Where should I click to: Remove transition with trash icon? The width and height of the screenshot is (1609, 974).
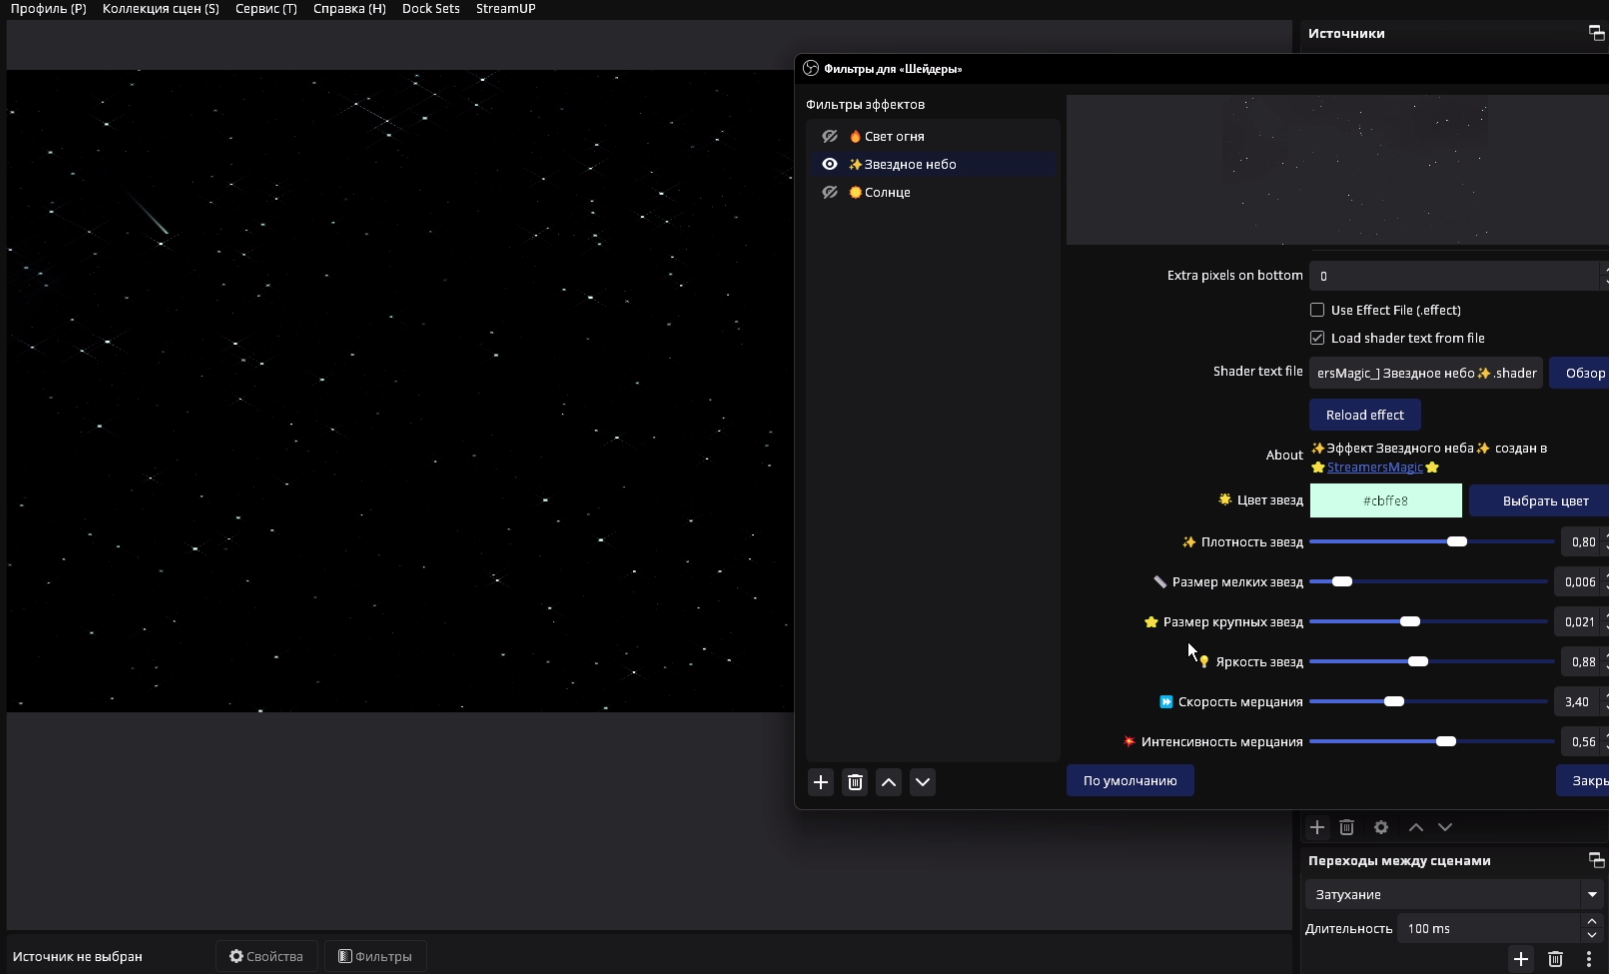1555,959
